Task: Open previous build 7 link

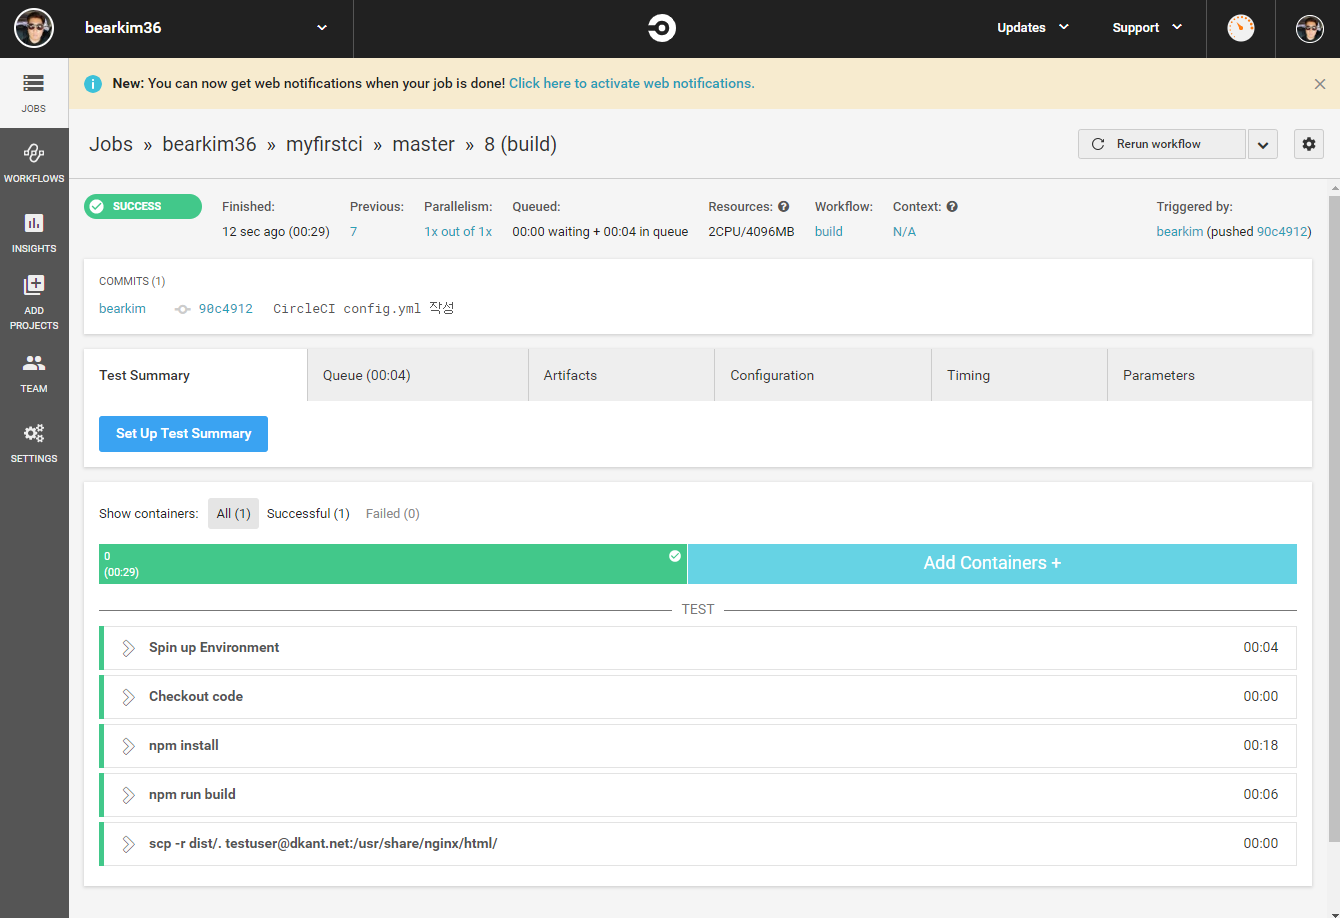Action: point(354,232)
